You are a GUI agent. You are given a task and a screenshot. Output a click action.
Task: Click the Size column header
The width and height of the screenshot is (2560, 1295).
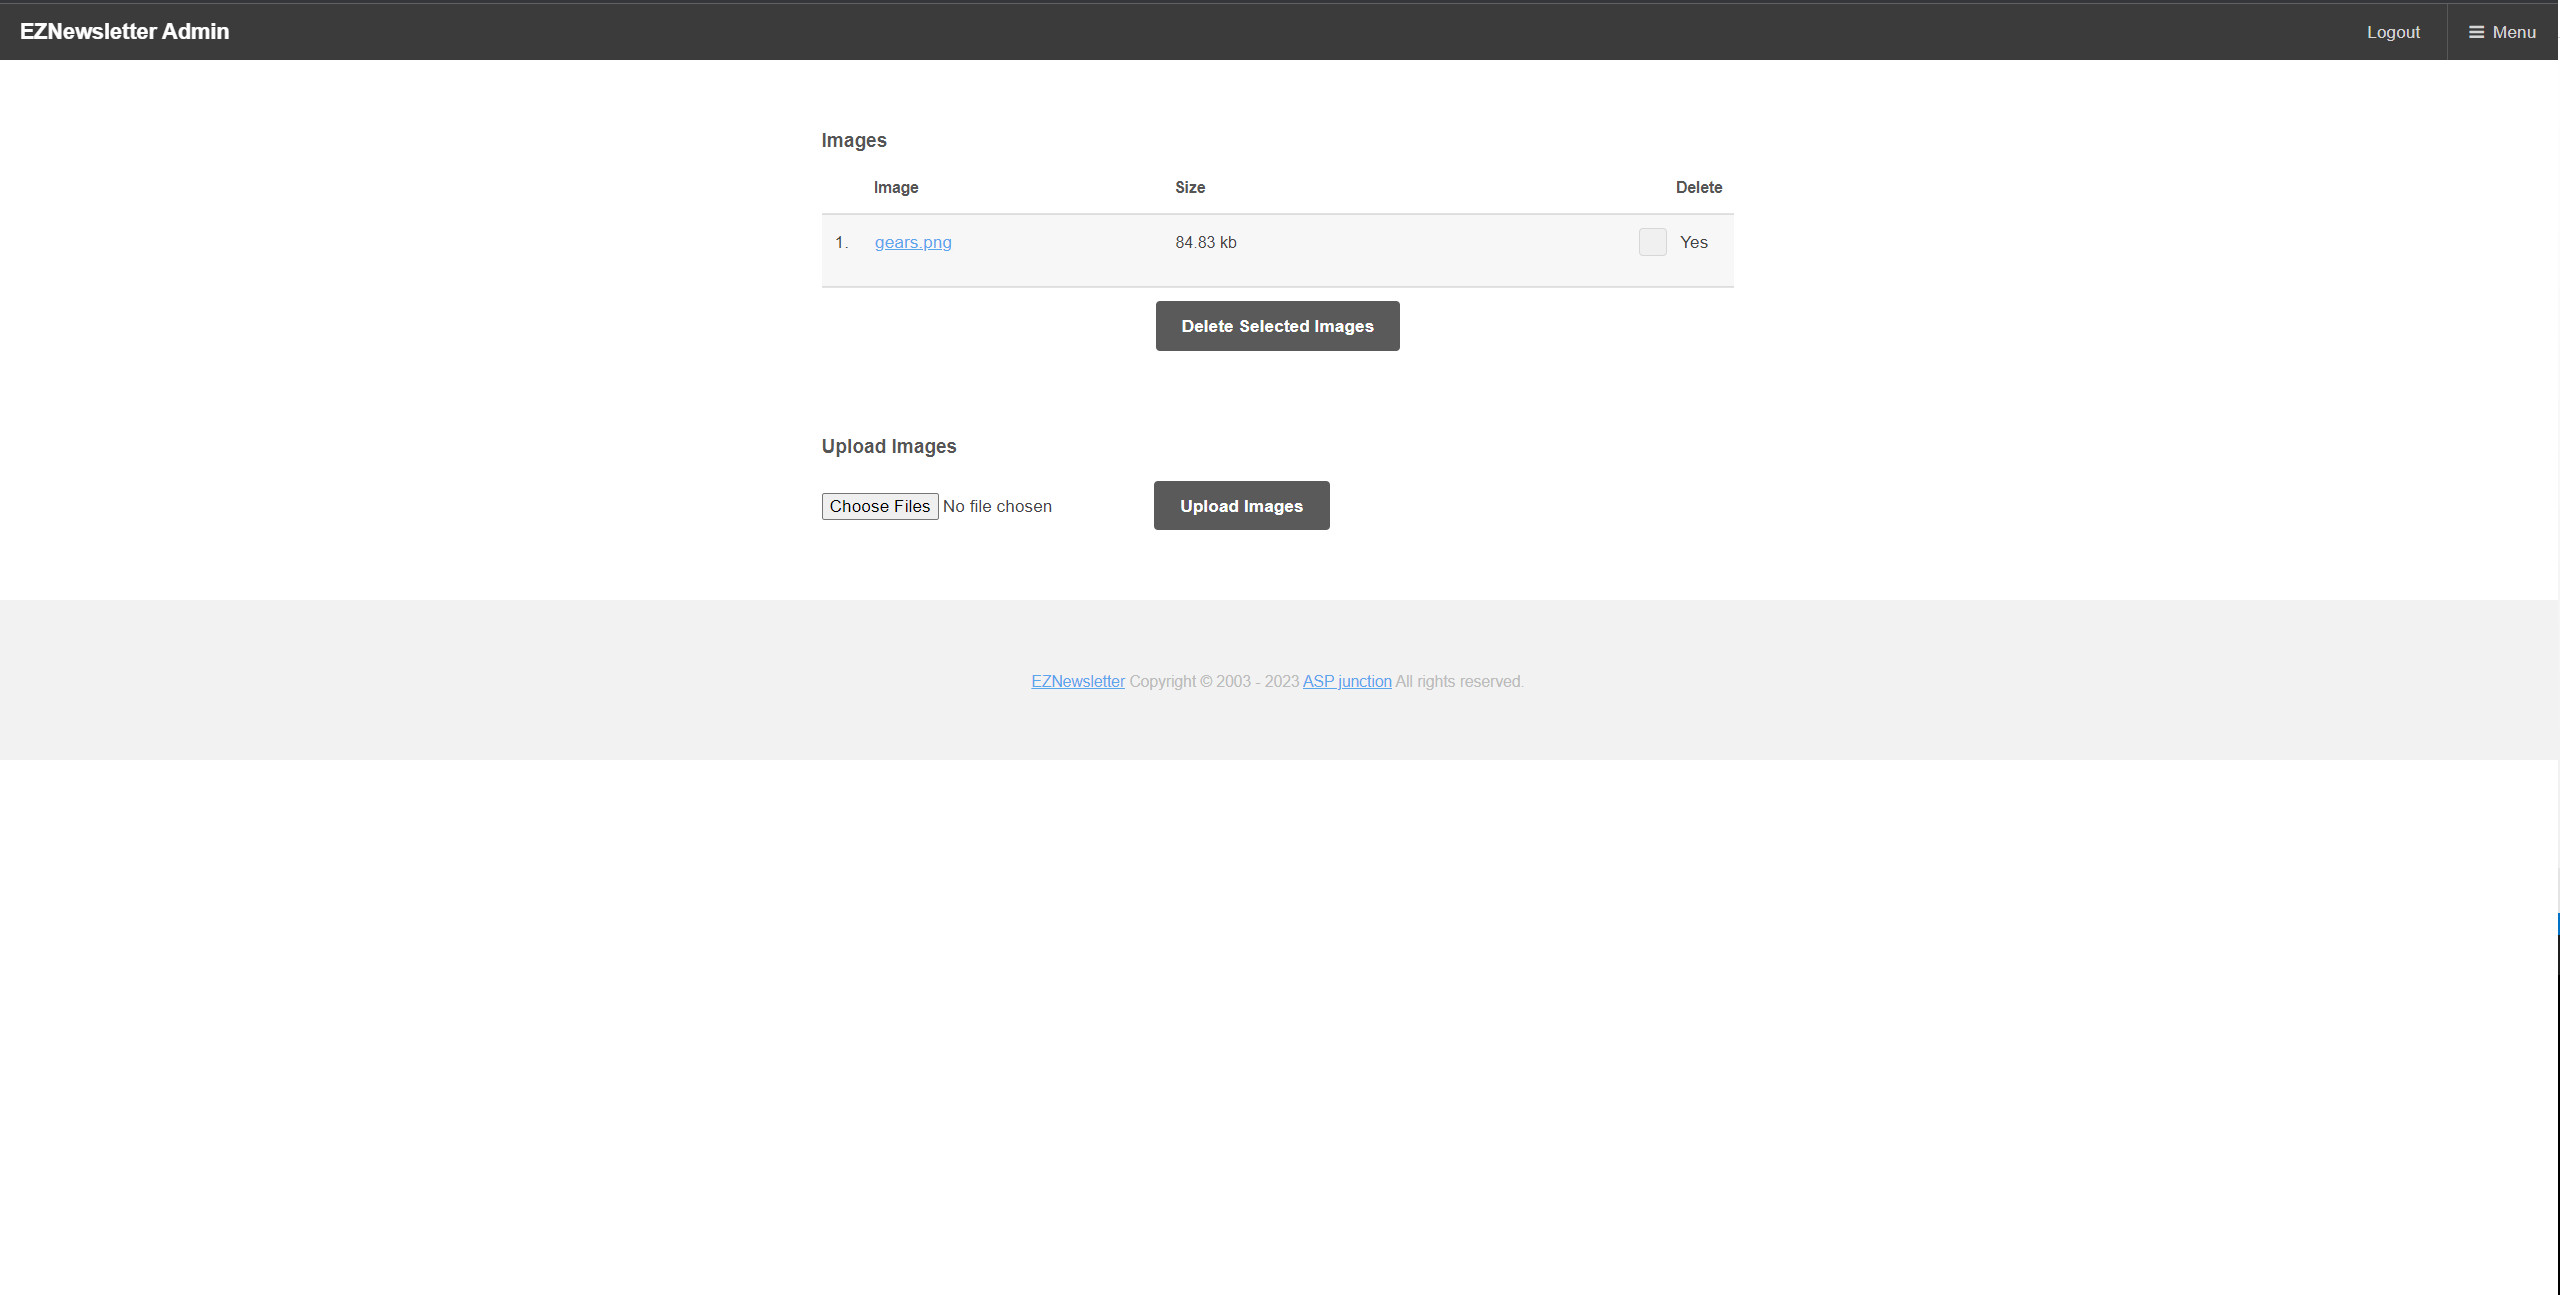coord(1189,187)
